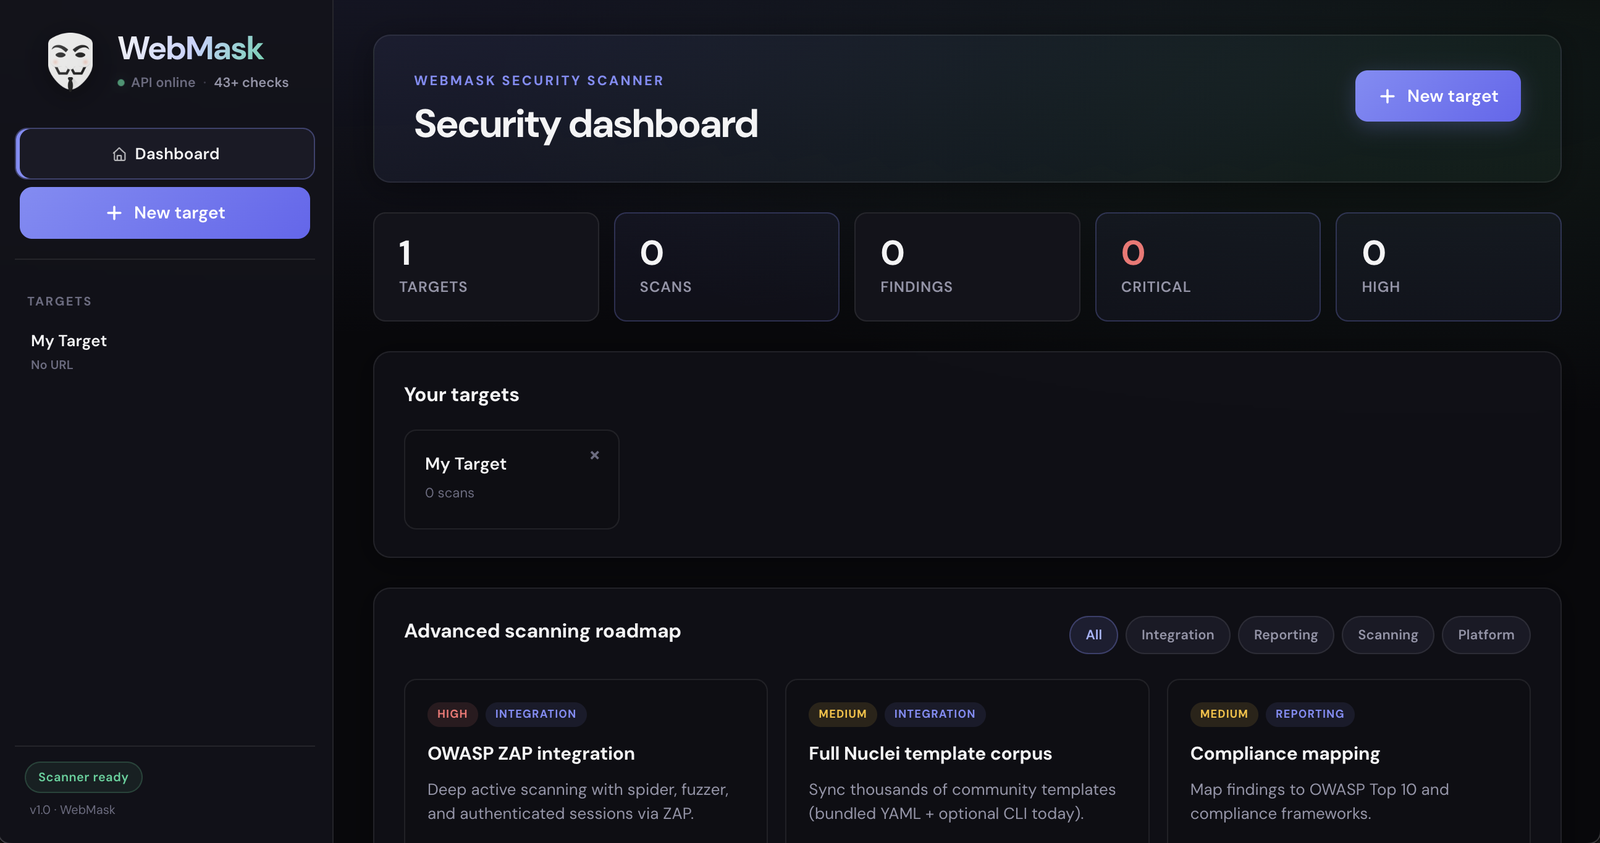Click the v1.0 · WebMask version text
The height and width of the screenshot is (843, 1600).
pos(72,810)
